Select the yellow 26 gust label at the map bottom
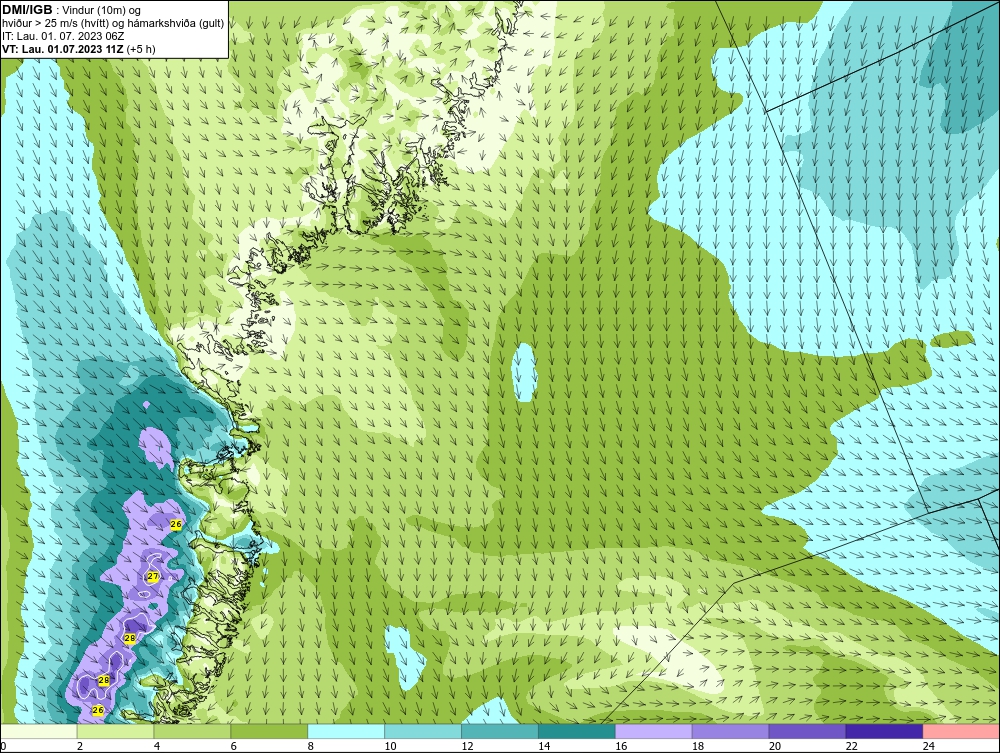The image size is (1000, 753). (x=98, y=710)
